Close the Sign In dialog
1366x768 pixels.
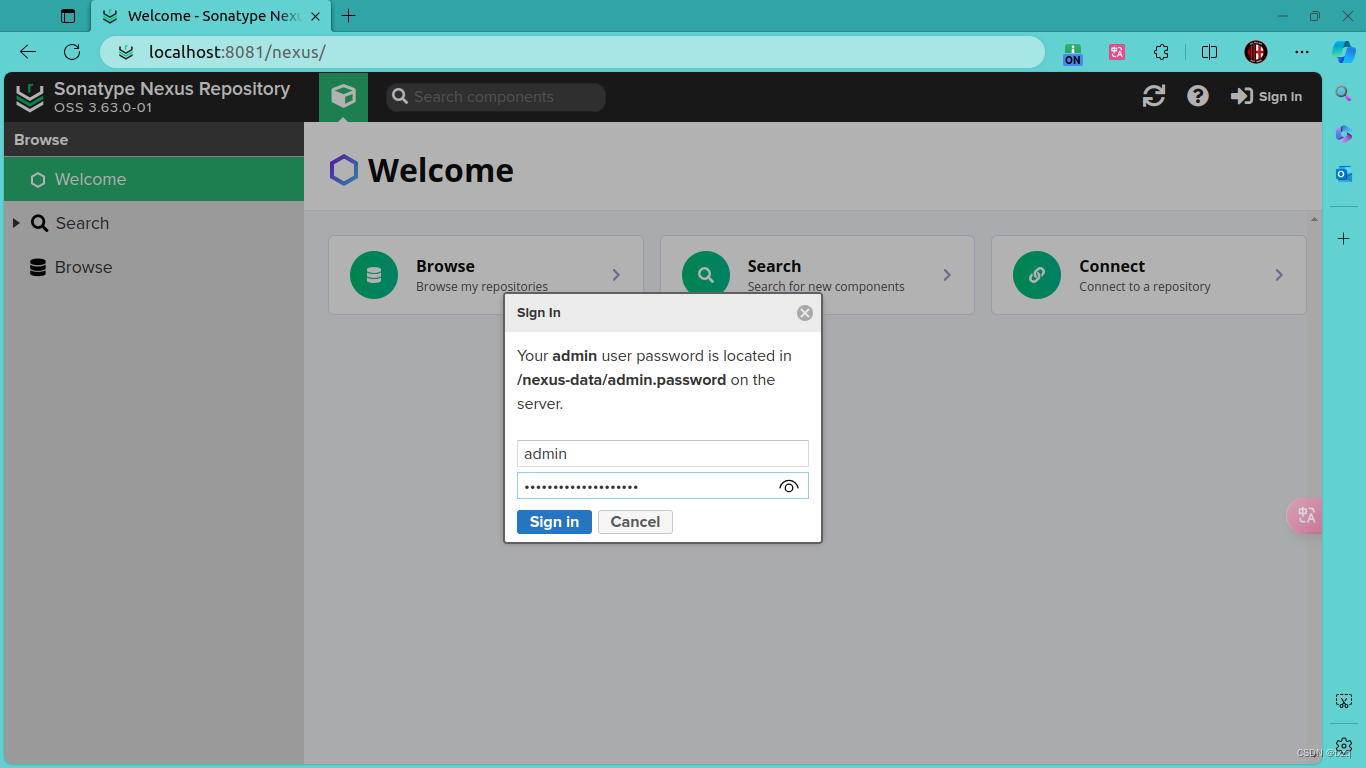coord(805,313)
